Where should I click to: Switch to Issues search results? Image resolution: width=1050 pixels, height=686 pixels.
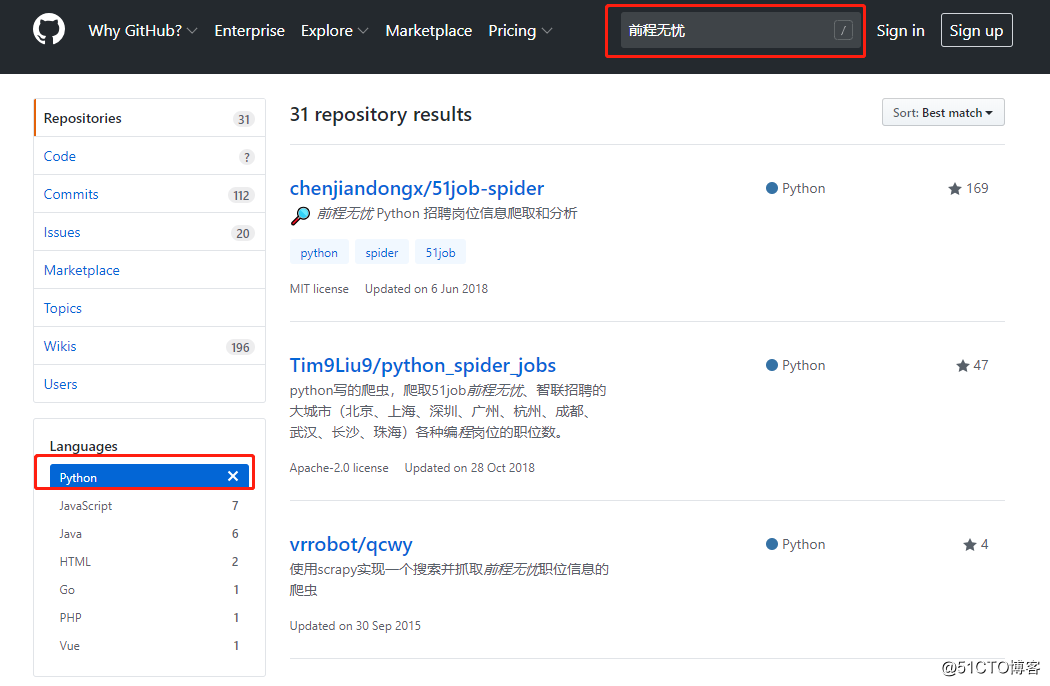pos(149,232)
